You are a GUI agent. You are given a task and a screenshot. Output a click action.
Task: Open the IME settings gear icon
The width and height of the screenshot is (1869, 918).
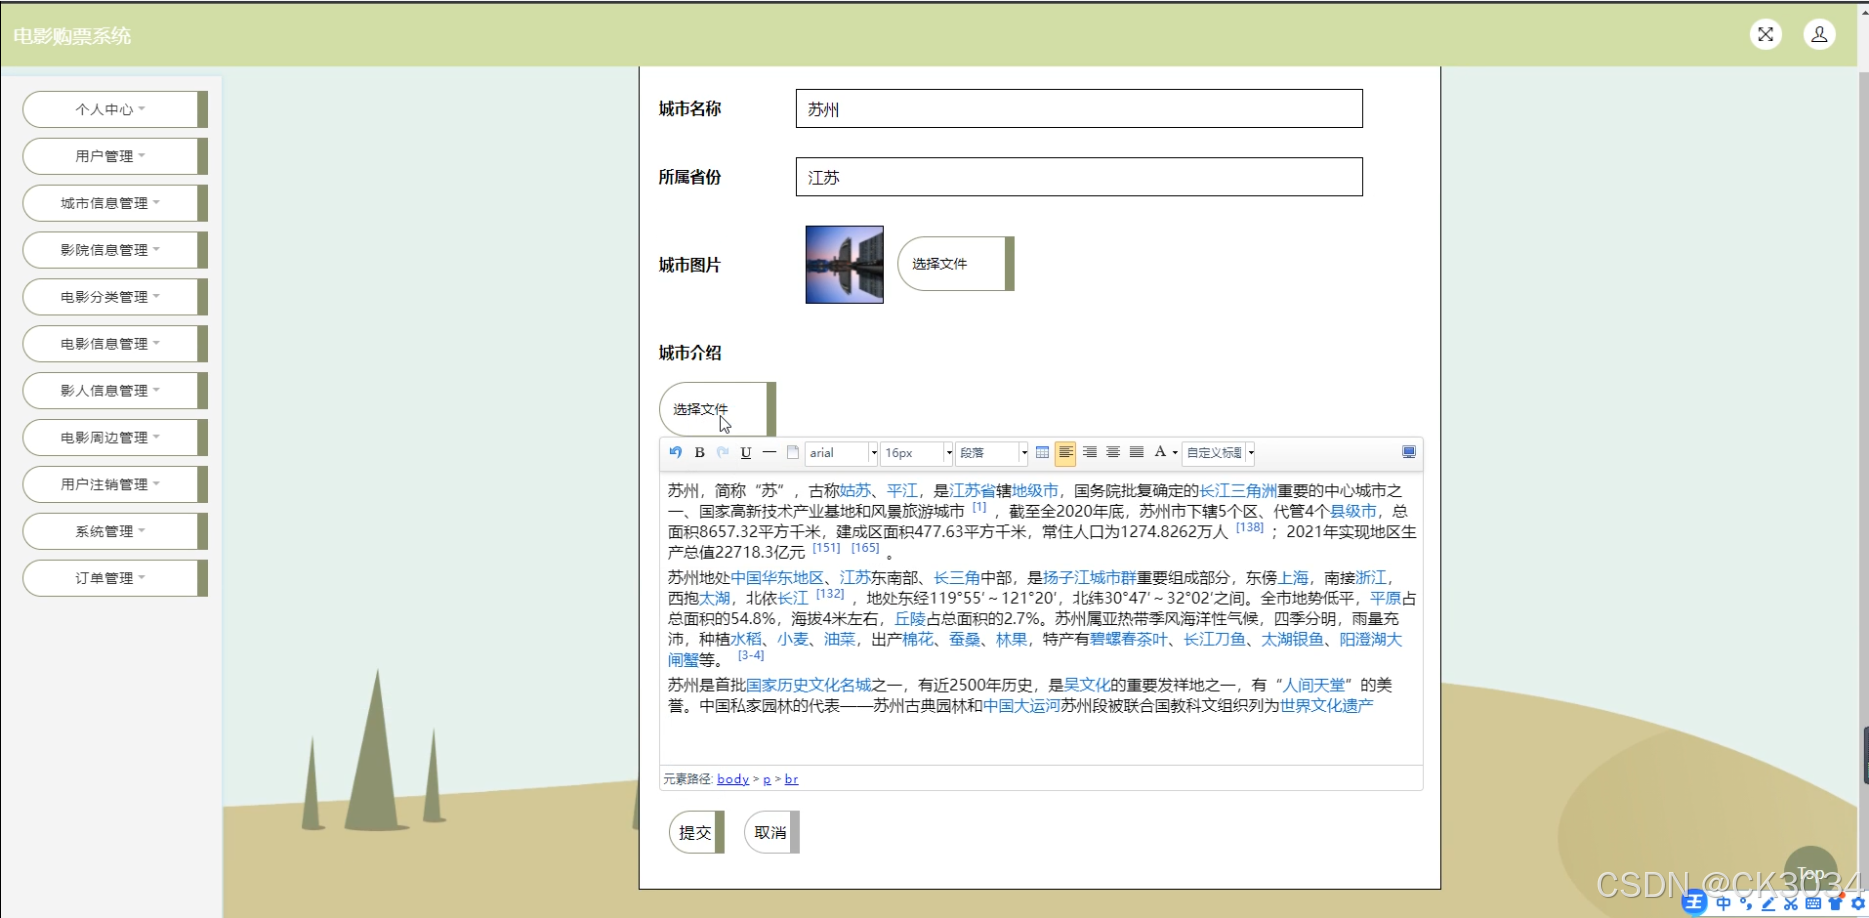coord(1858,904)
